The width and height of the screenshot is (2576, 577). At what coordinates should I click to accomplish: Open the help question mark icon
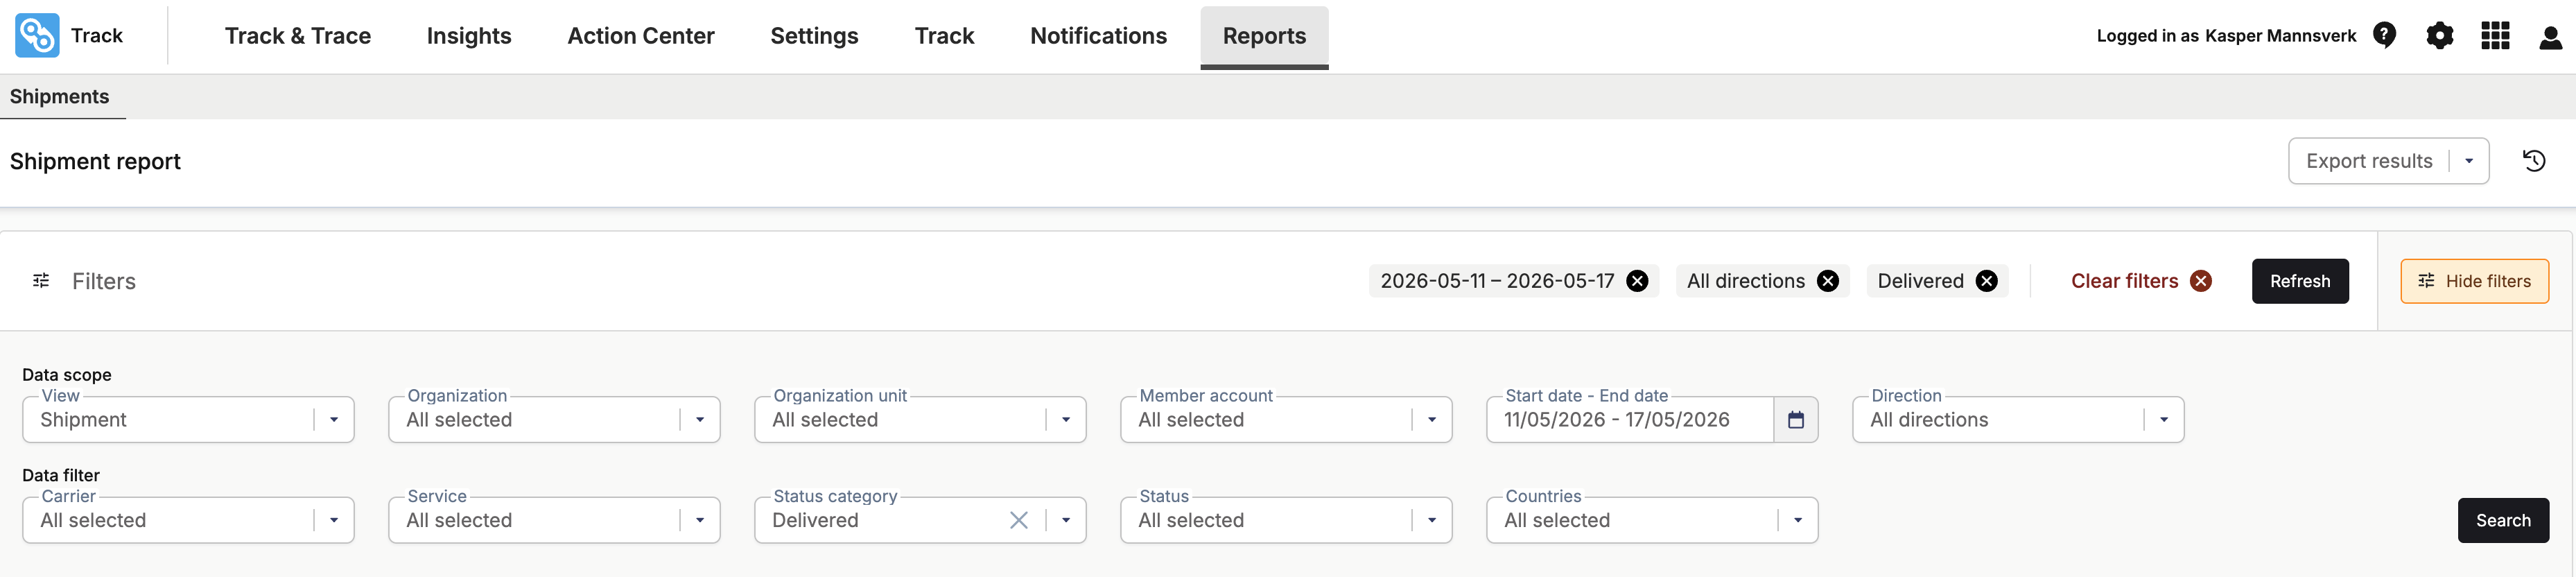2384,36
